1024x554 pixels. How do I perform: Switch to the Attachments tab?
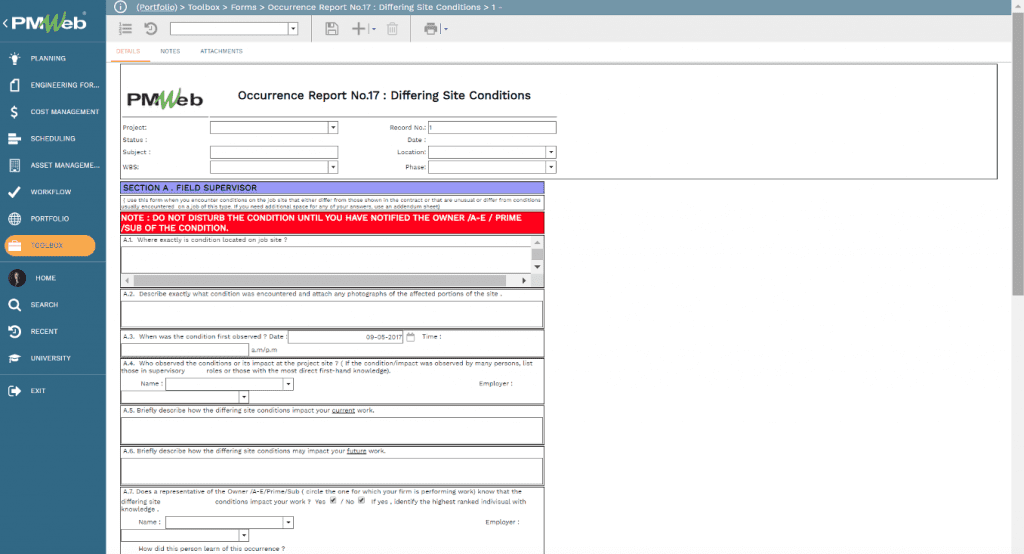pyautogui.click(x=221, y=51)
